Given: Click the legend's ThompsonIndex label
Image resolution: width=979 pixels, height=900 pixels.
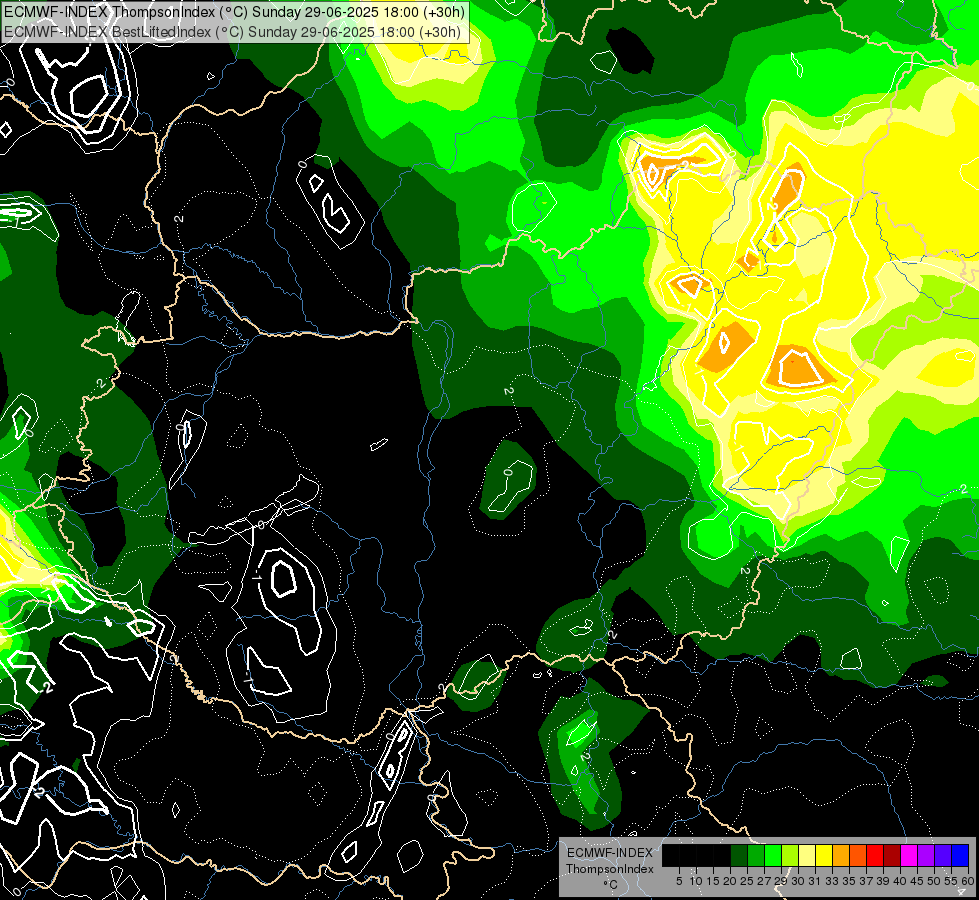Looking at the screenshot, I should (x=610, y=869).
